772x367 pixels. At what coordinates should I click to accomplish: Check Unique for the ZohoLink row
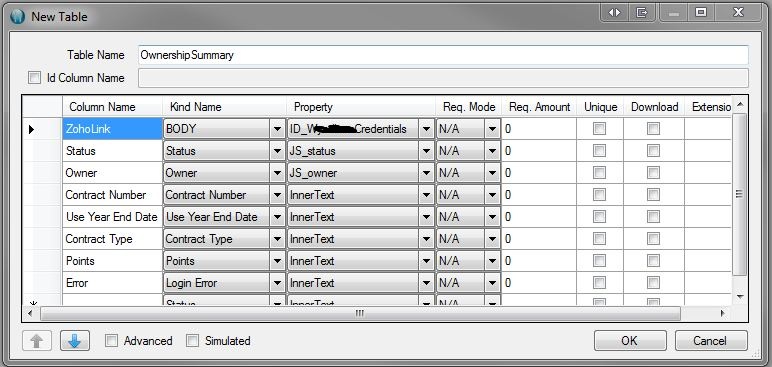599,129
